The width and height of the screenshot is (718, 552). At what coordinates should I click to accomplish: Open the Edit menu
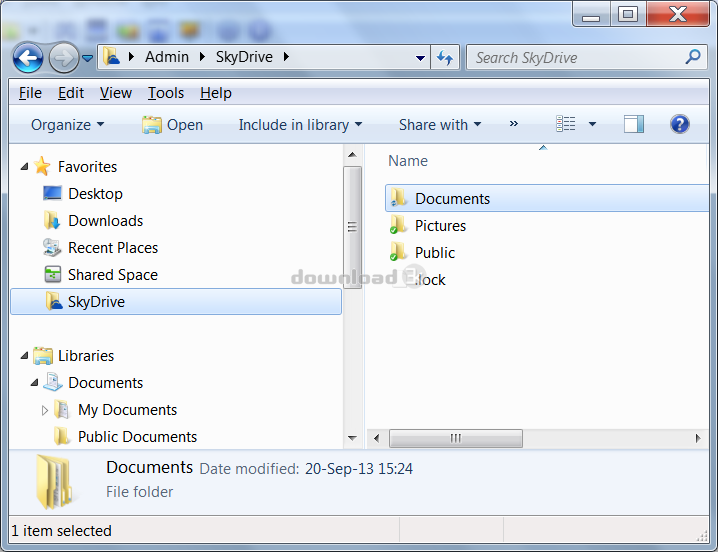pos(71,93)
